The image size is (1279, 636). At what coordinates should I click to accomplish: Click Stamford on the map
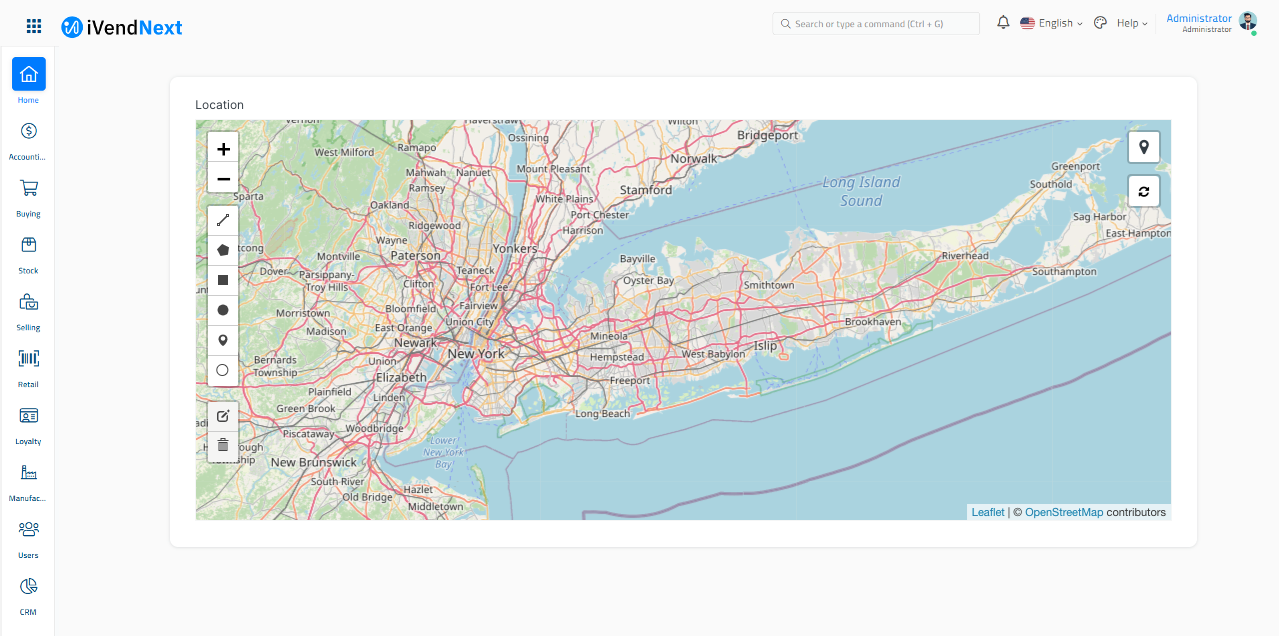[x=646, y=190]
